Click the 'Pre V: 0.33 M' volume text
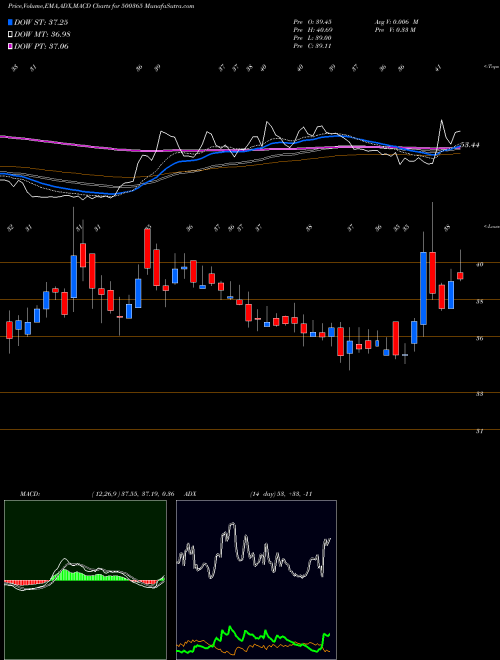 pos(394,30)
